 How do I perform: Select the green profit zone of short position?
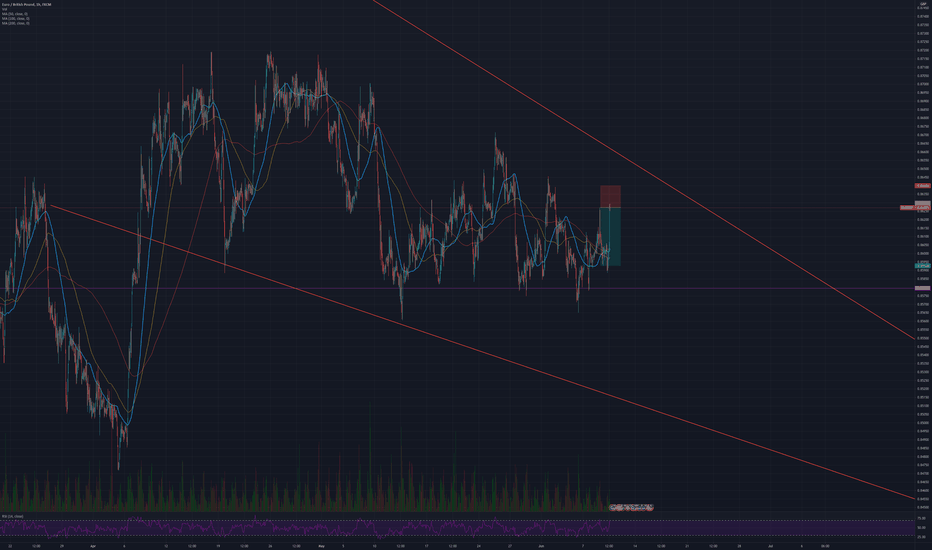610,236
